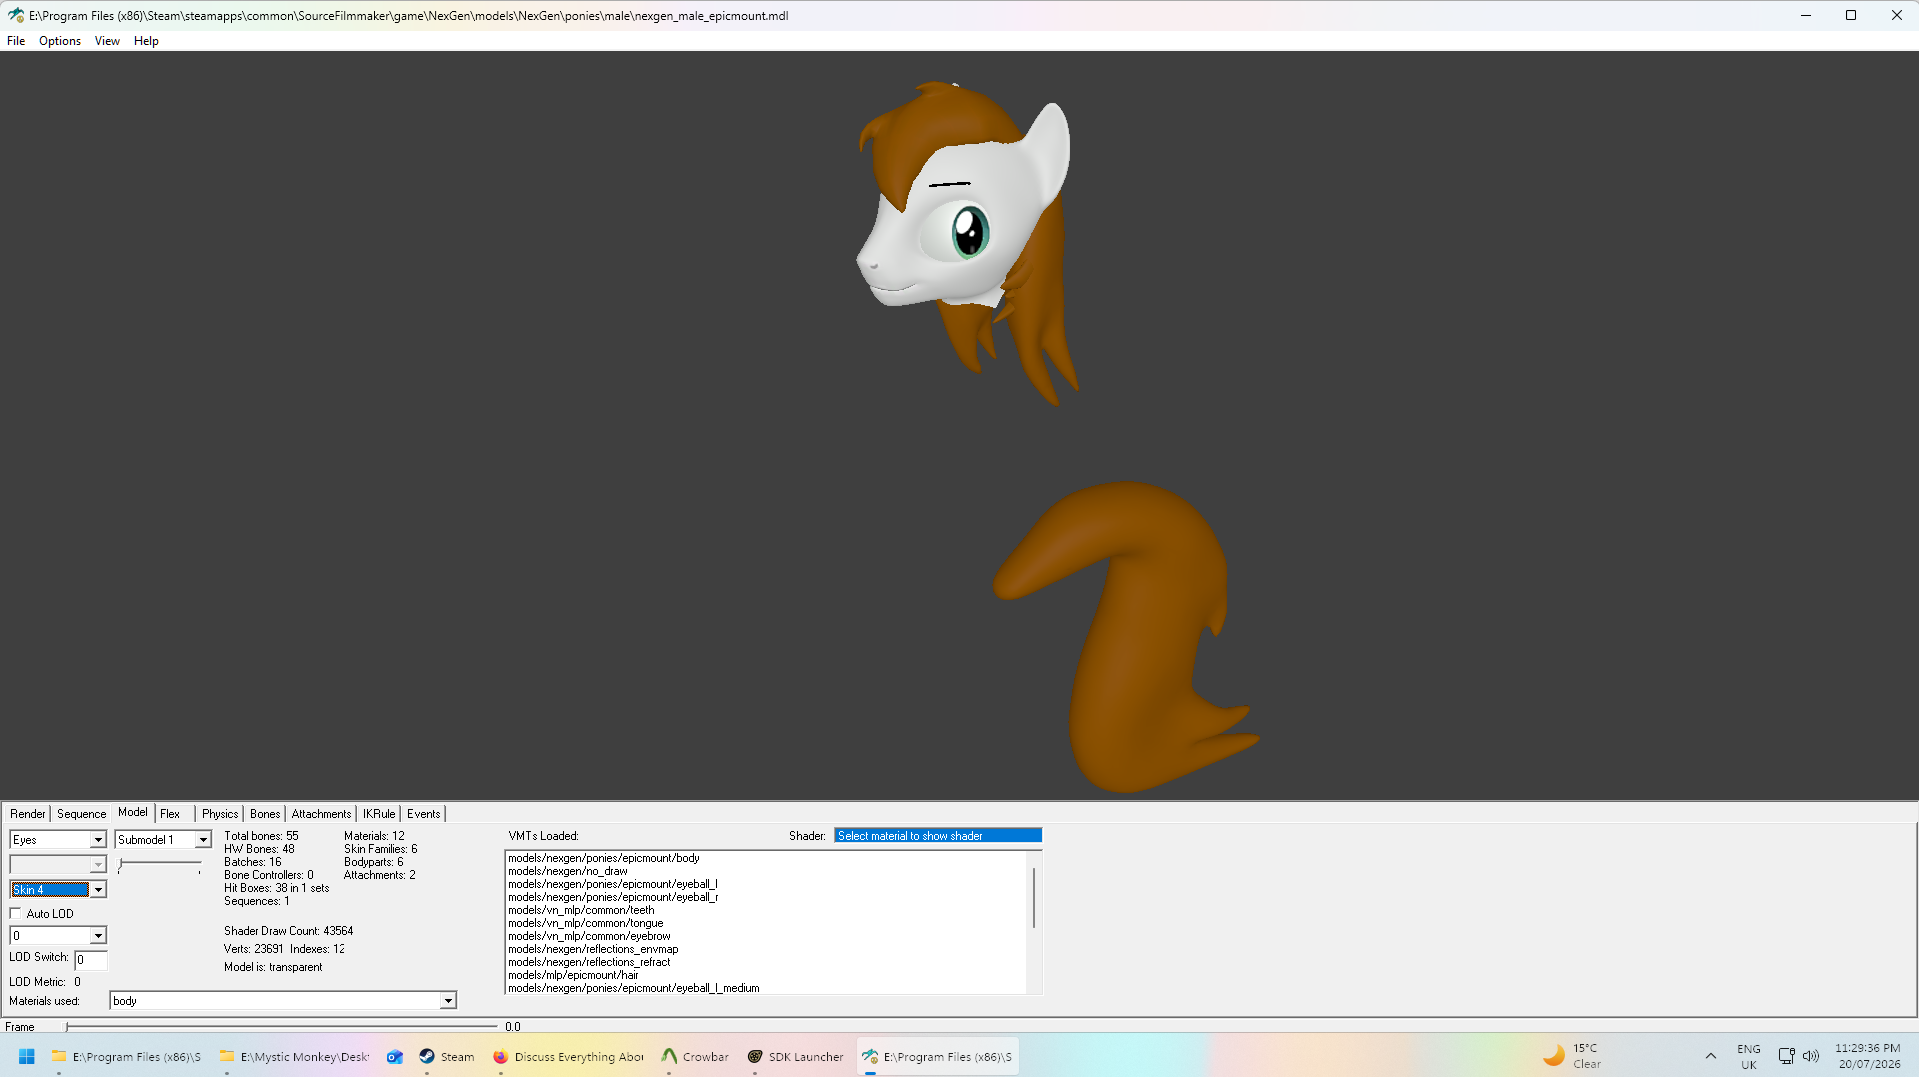Select models/vn_mlp/common/eyebrow entry
Image resolution: width=1919 pixels, height=1077 pixels.
(589, 936)
